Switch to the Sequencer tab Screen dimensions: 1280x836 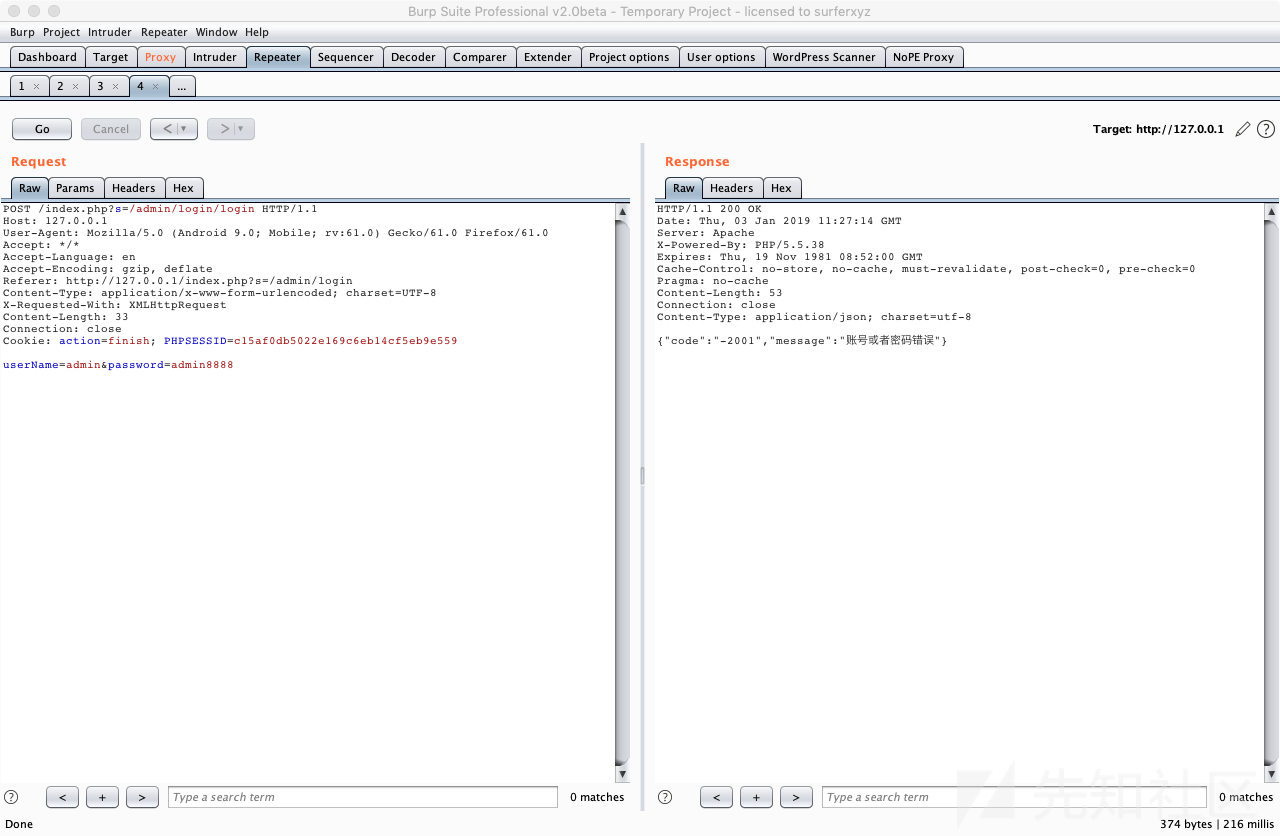346,57
